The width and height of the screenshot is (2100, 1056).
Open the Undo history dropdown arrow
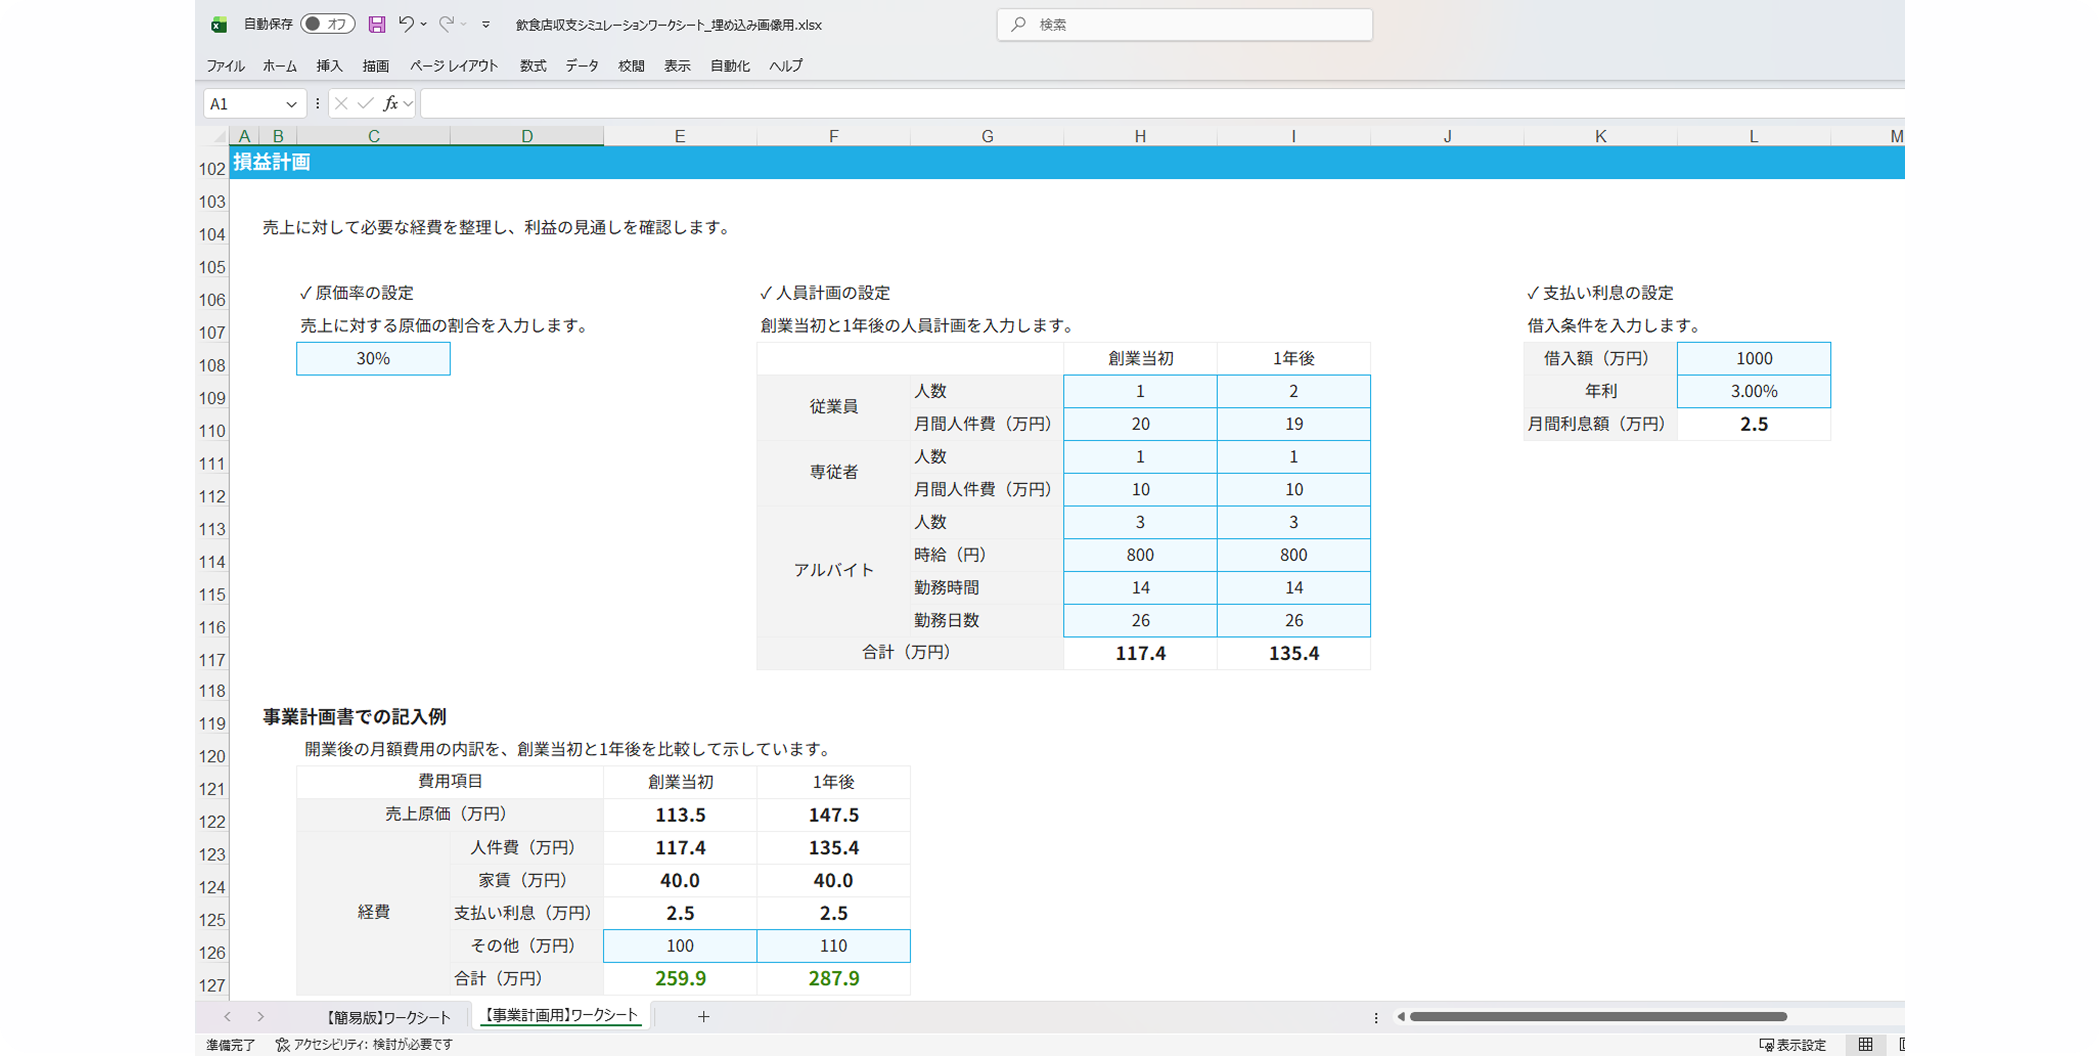[424, 24]
